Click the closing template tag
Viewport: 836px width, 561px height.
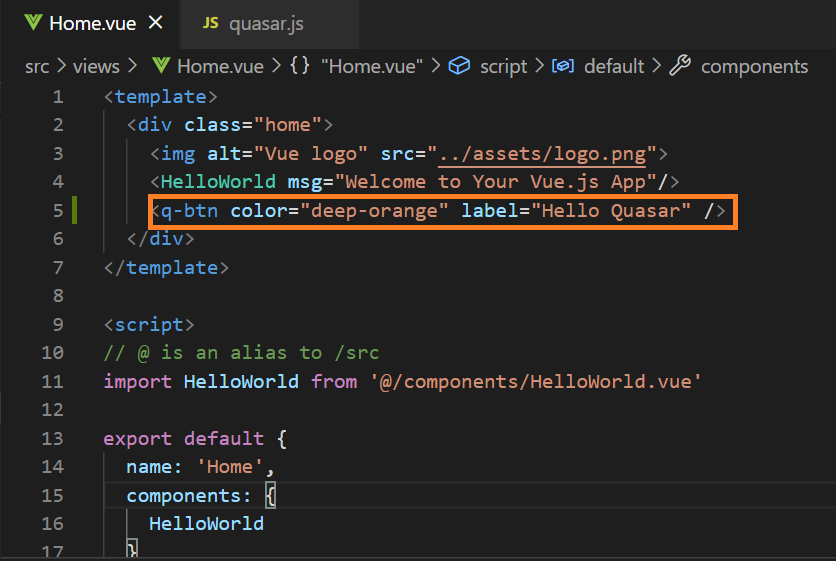pyautogui.click(x=166, y=267)
